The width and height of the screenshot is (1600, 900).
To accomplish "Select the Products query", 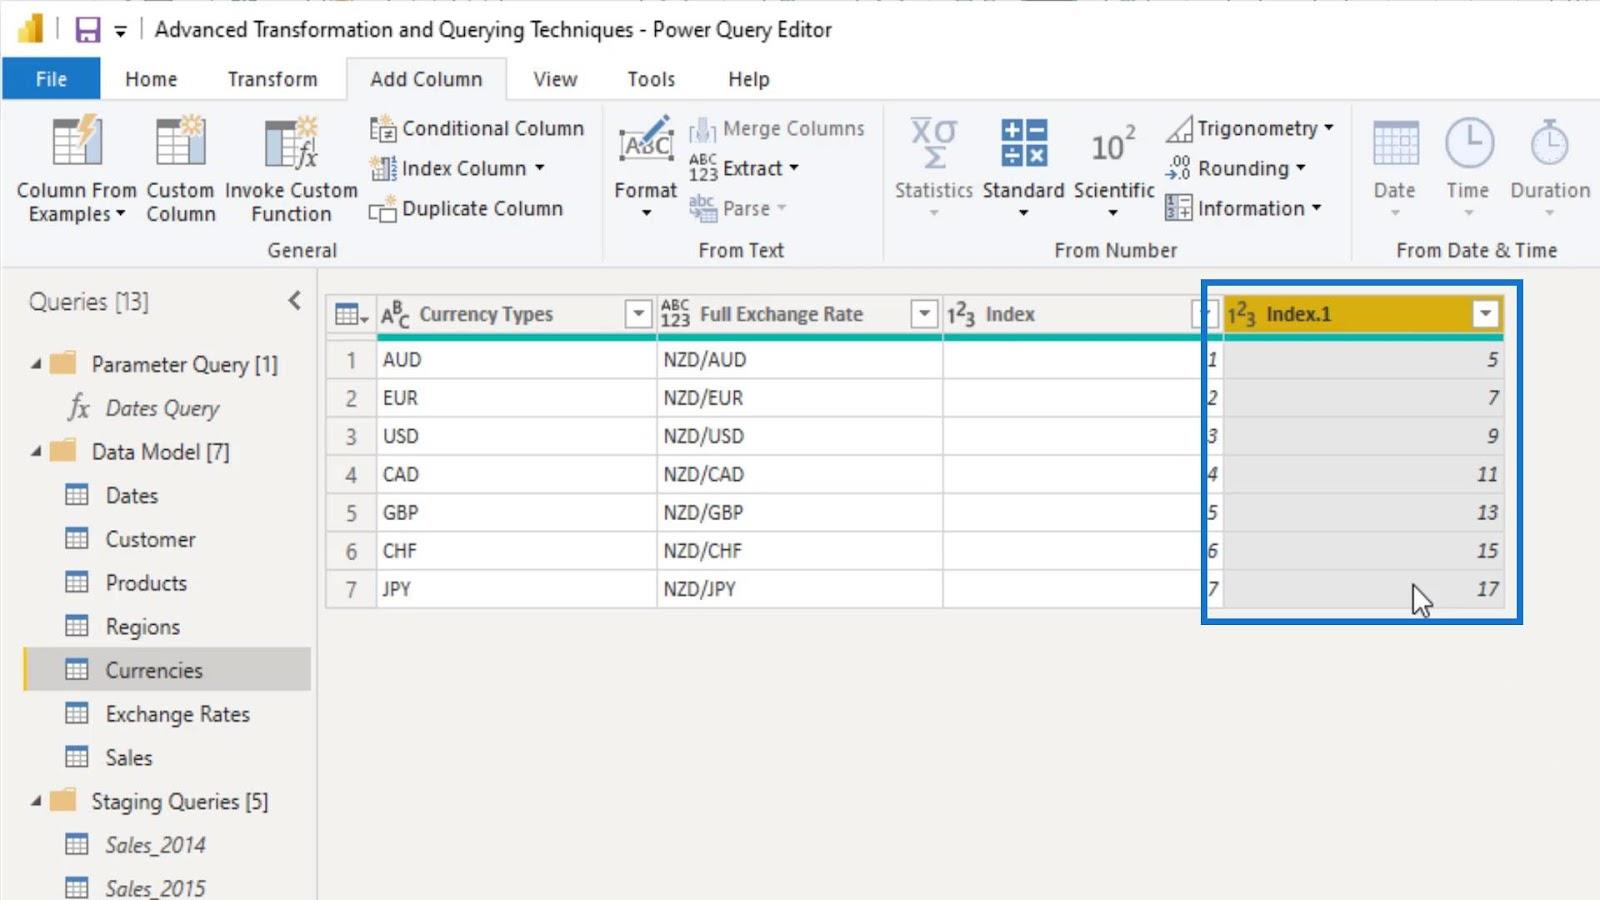I will point(146,583).
